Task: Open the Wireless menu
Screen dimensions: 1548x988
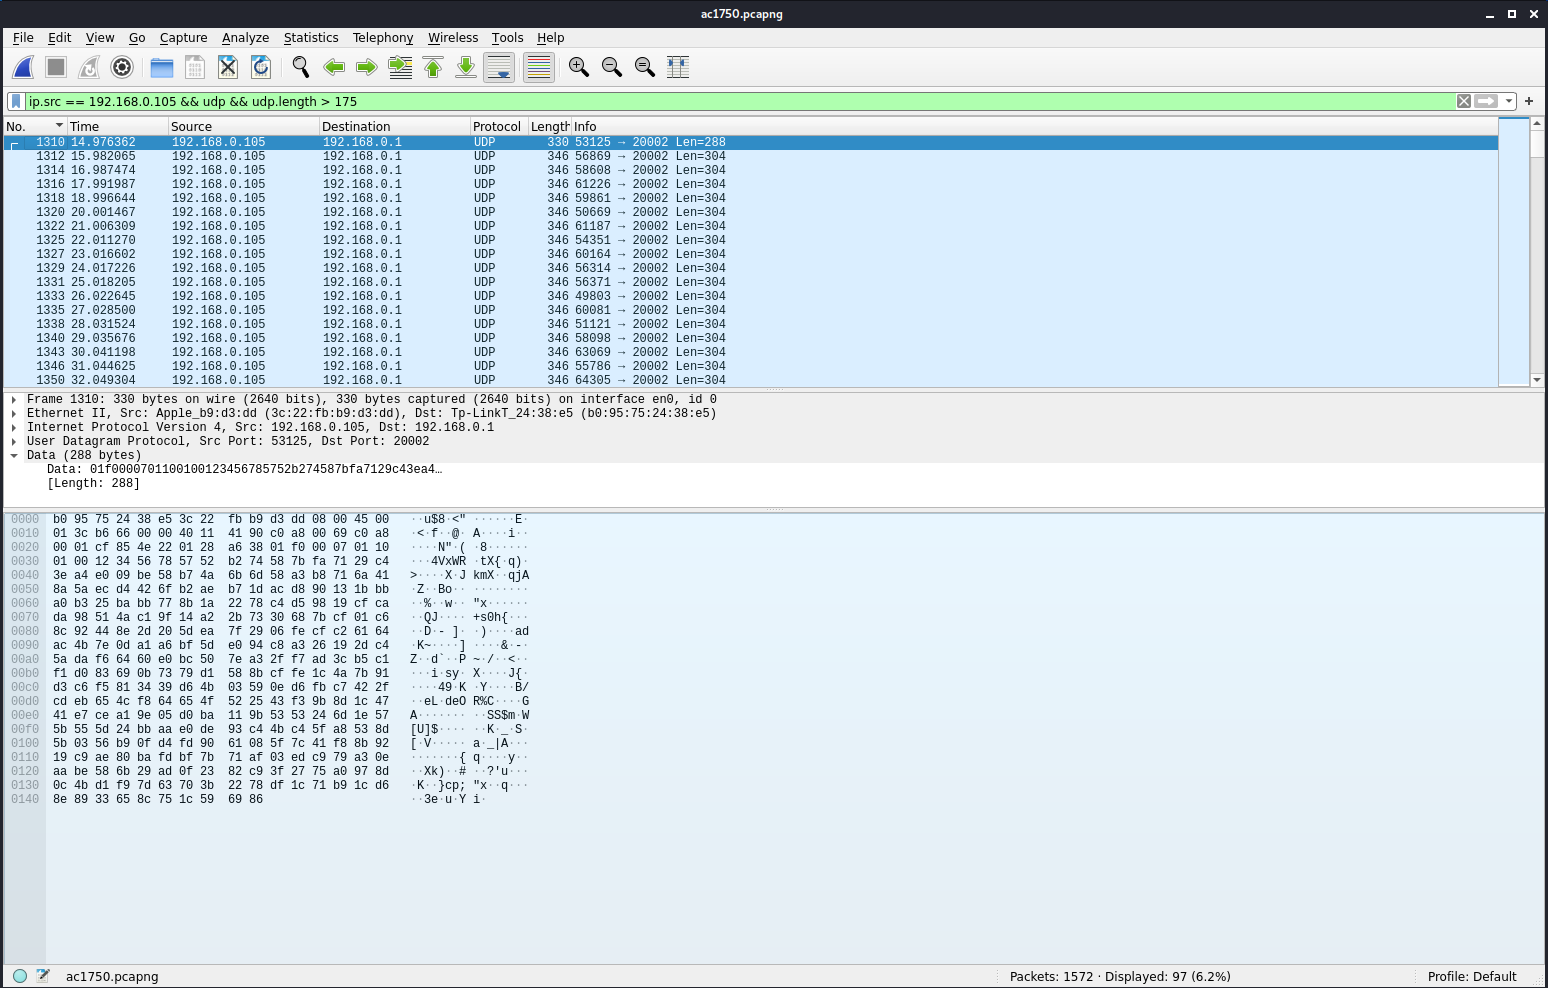Action: tap(453, 37)
